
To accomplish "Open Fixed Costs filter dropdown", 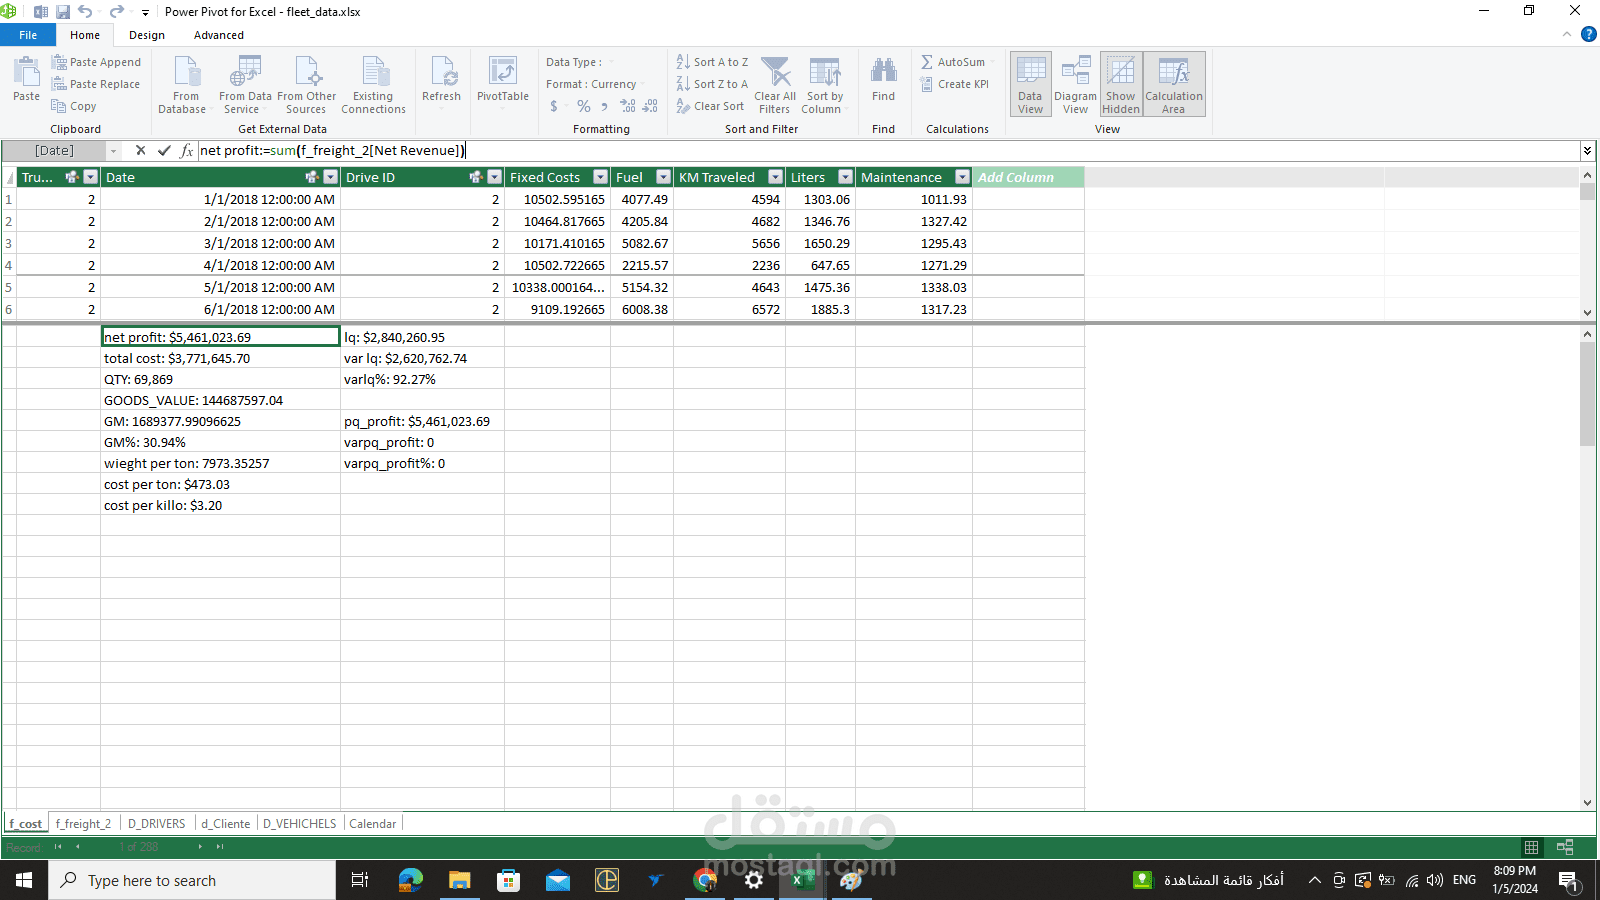I will (600, 177).
